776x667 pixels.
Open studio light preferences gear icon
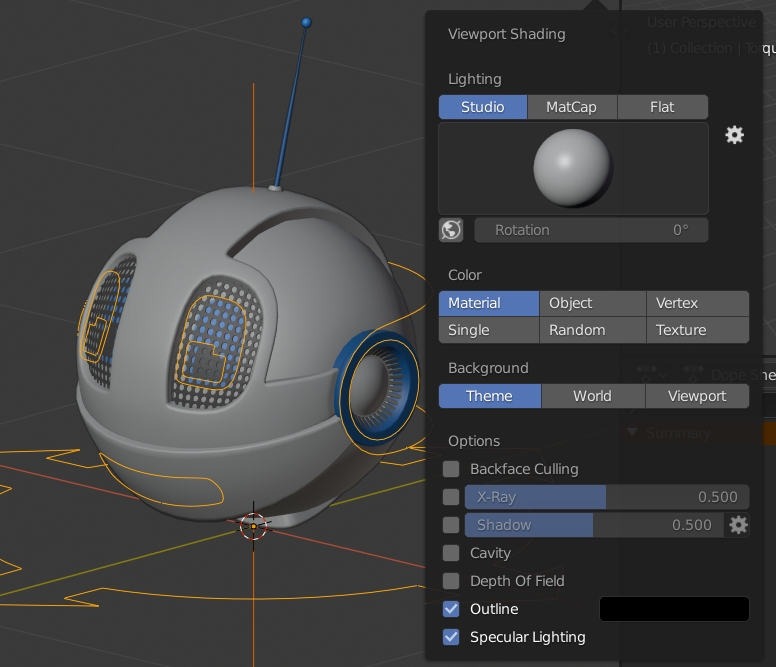point(734,135)
